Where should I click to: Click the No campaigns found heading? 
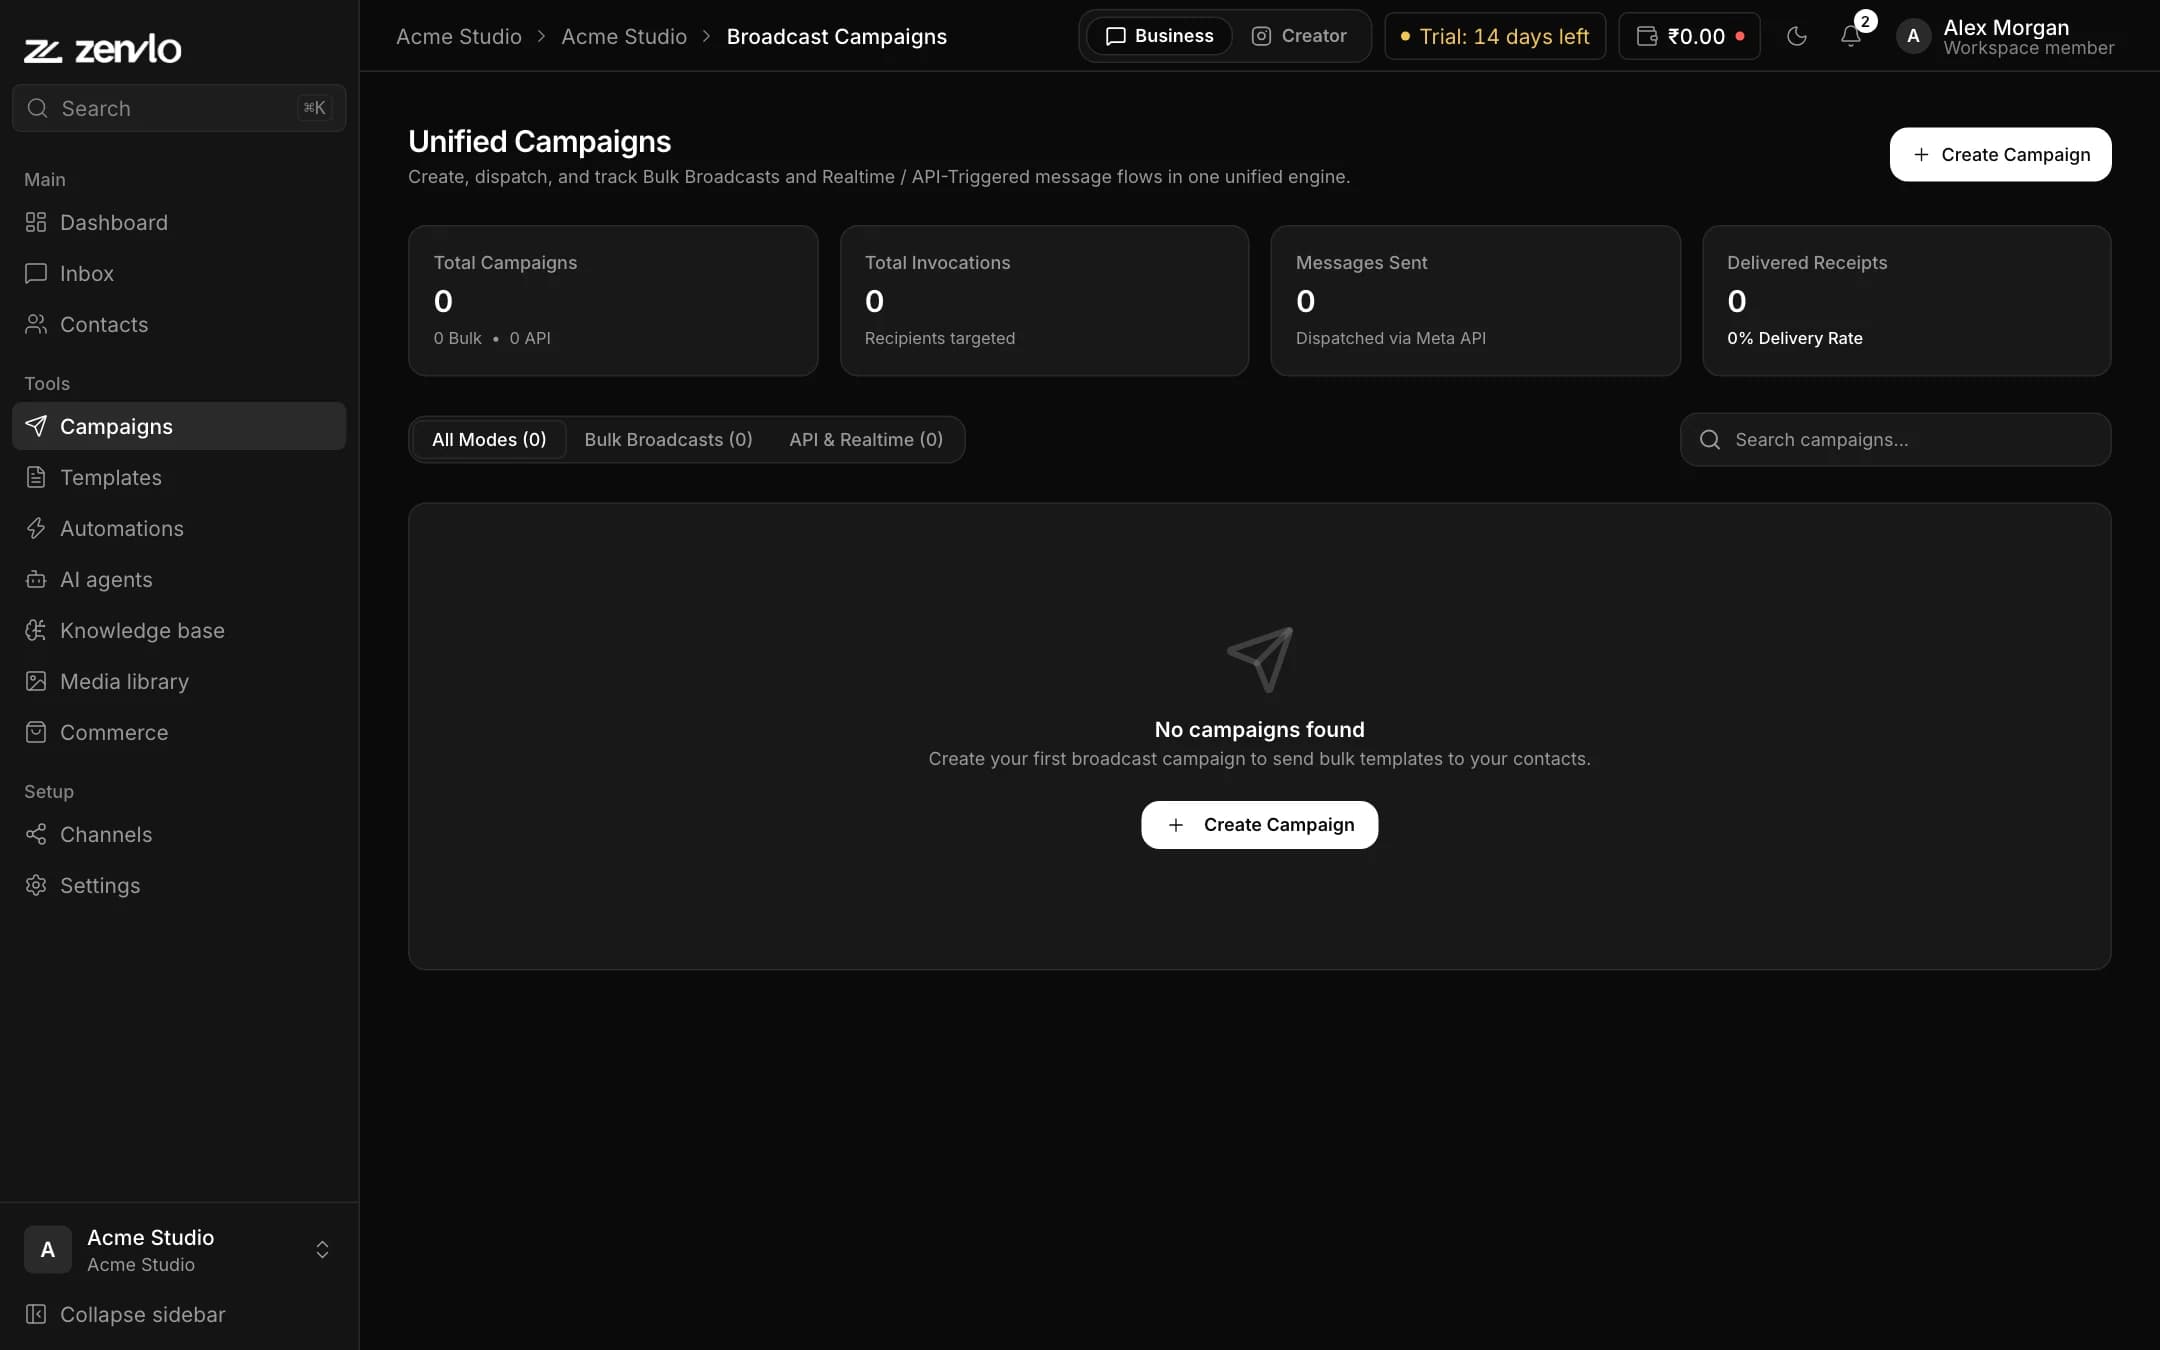pyautogui.click(x=1259, y=730)
